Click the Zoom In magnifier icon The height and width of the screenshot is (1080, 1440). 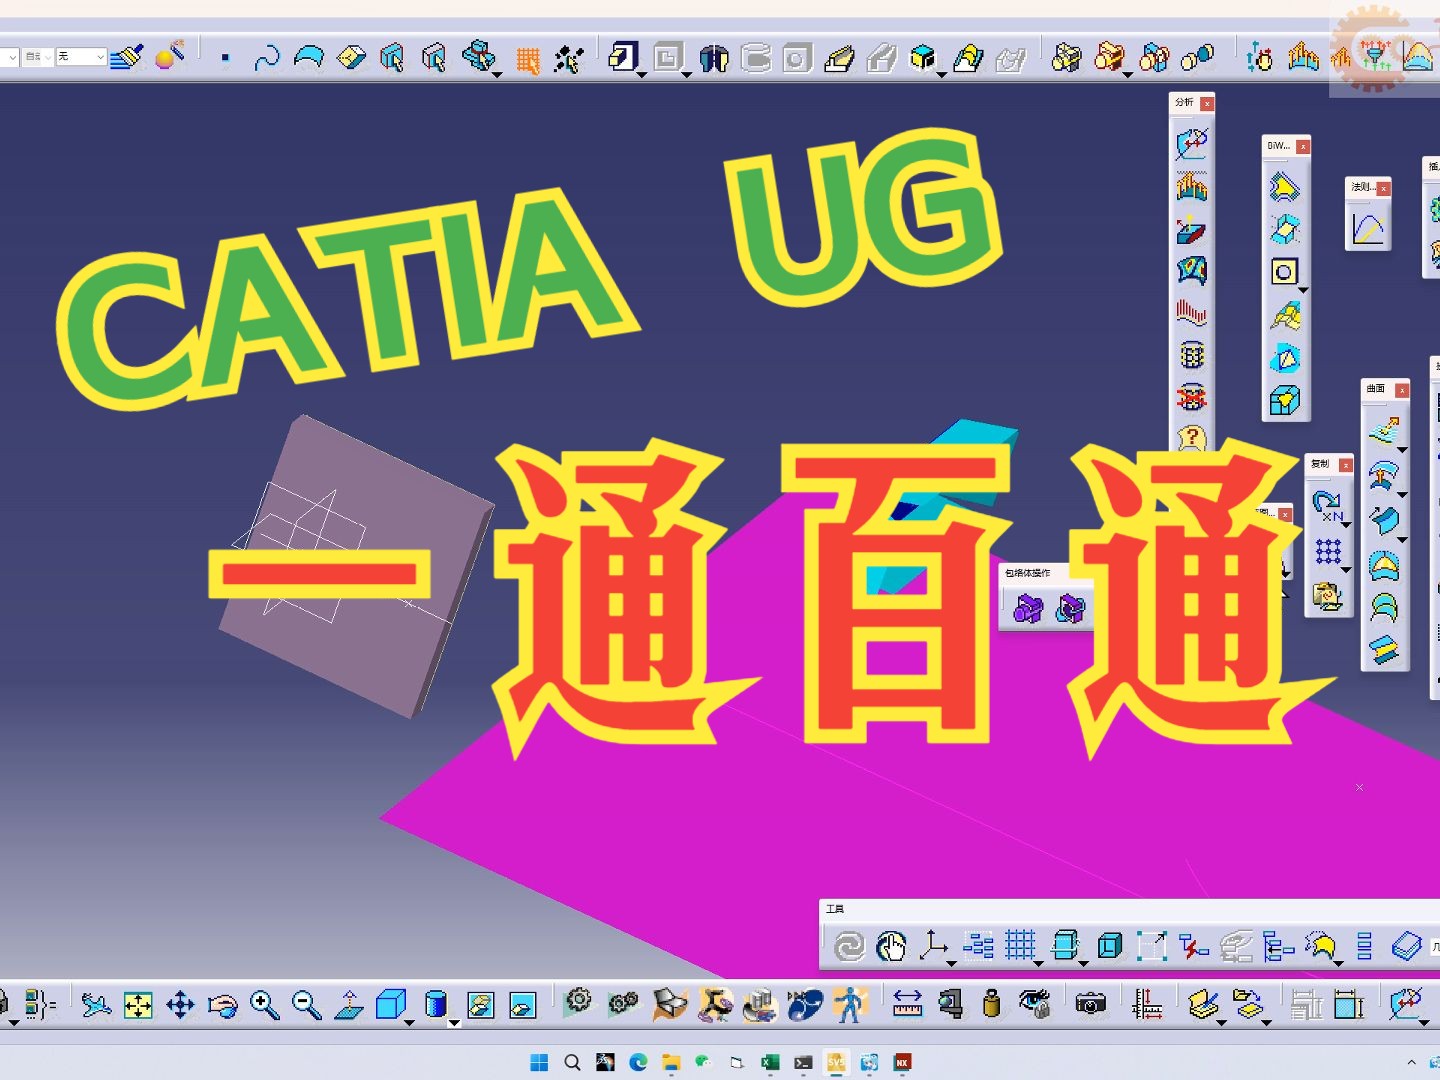[264, 1004]
